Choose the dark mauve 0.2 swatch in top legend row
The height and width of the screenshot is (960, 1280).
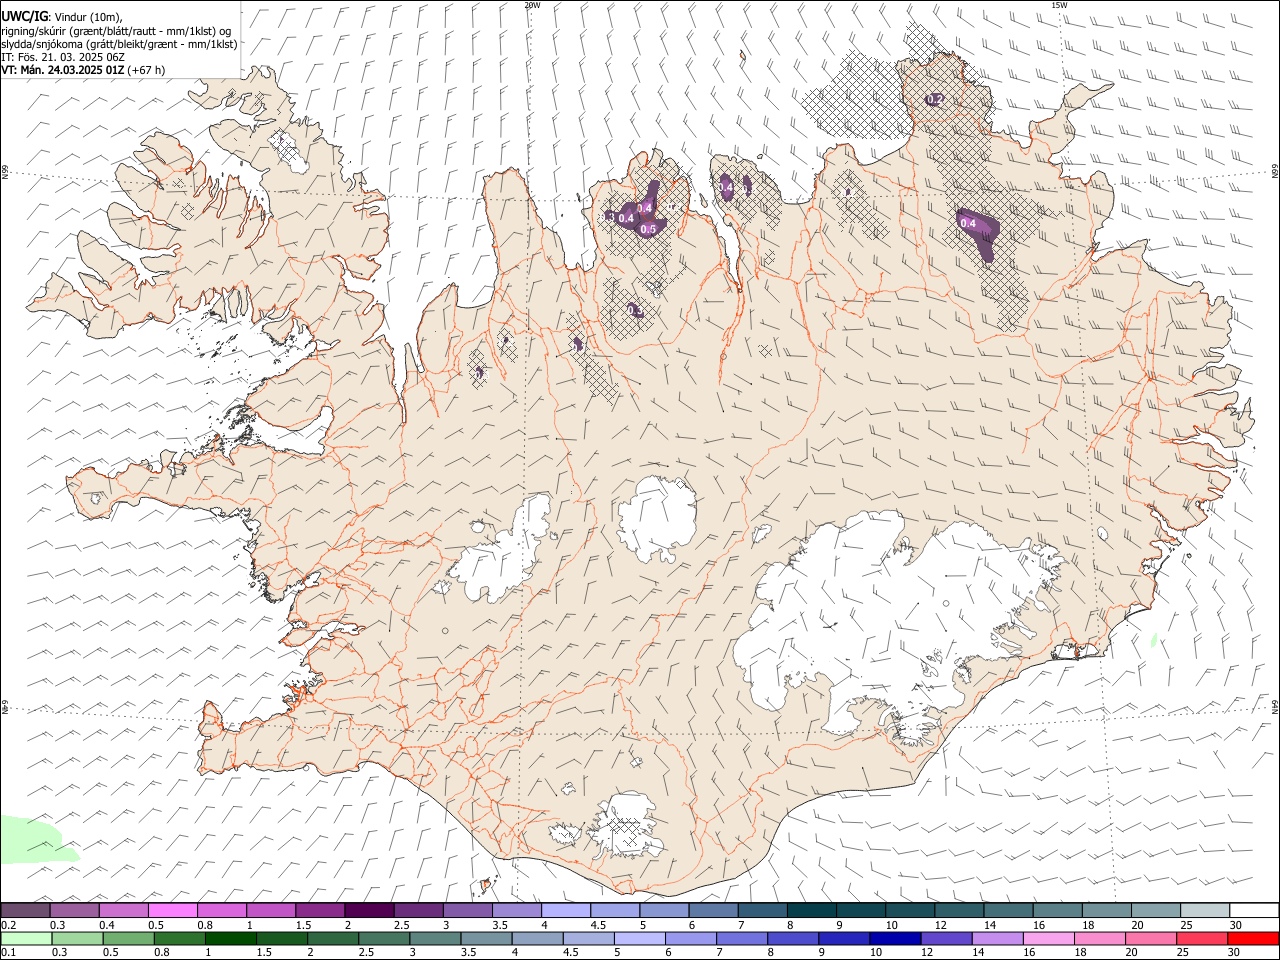[x=25, y=911]
